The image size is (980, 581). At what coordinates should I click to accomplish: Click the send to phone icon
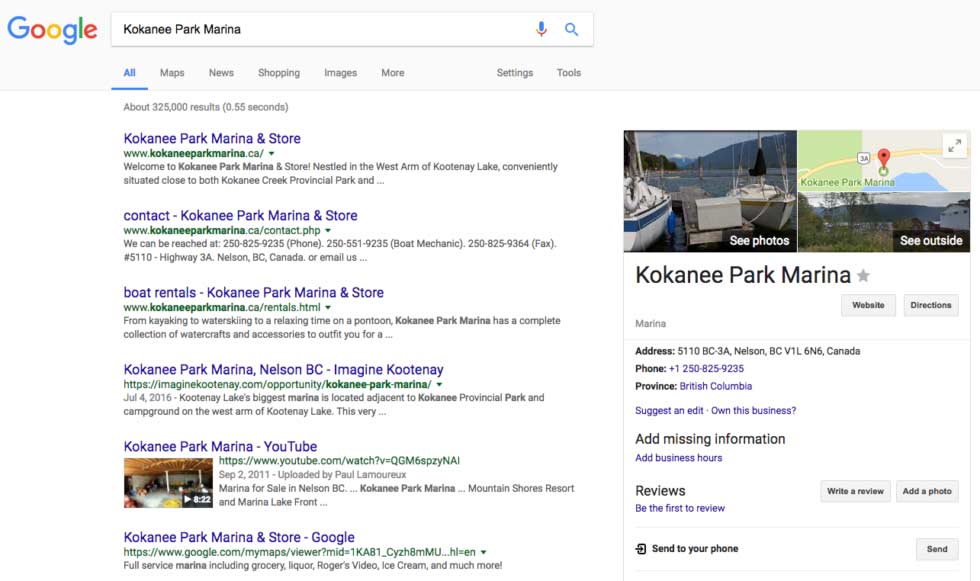(641, 549)
